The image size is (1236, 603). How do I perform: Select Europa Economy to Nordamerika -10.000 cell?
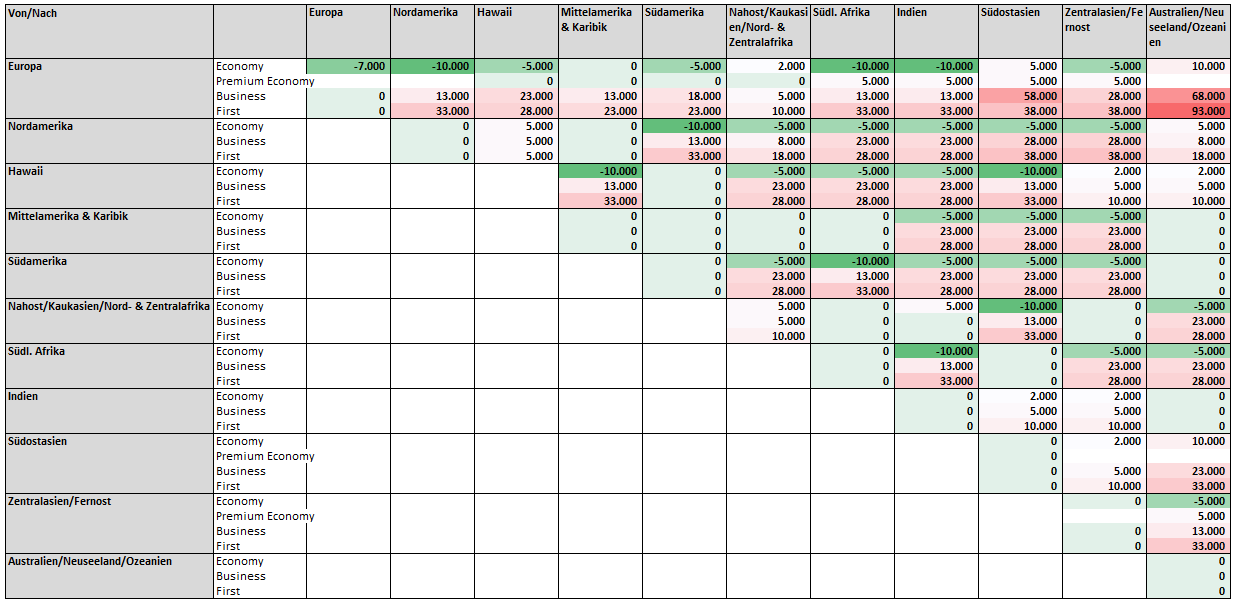pos(432,66)
